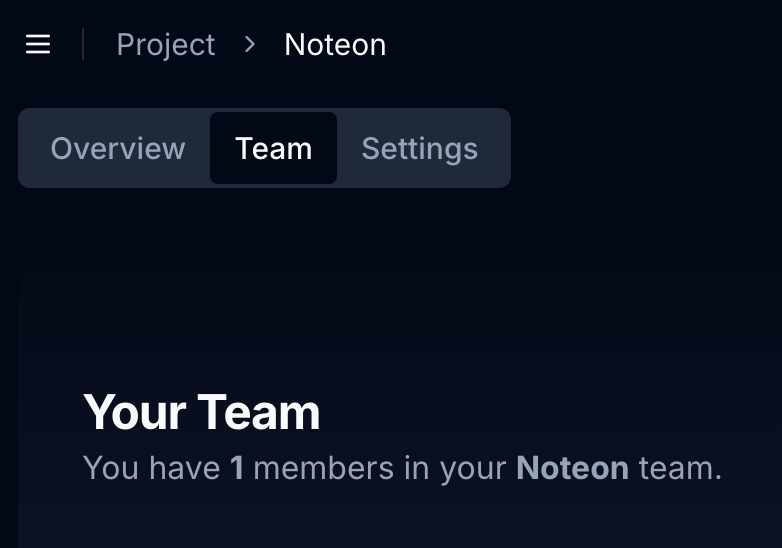The width and height of the screenshot is (782, 548).
Task: Click the word "Your" in the heading
Action: click(x=135, y=412)
